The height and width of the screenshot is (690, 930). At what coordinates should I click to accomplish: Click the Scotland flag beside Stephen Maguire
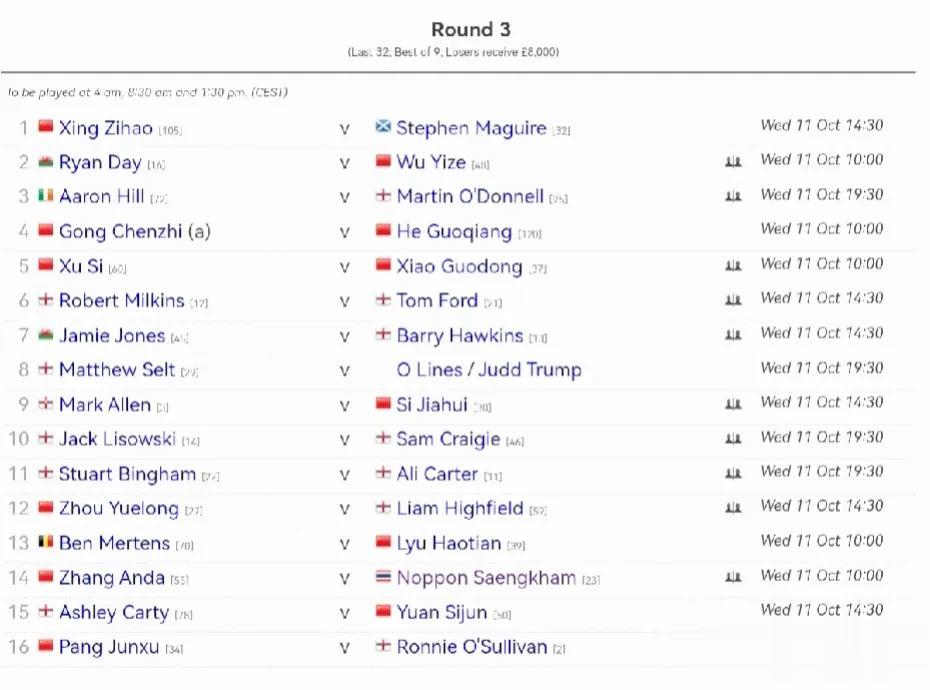tap(383, 126)
